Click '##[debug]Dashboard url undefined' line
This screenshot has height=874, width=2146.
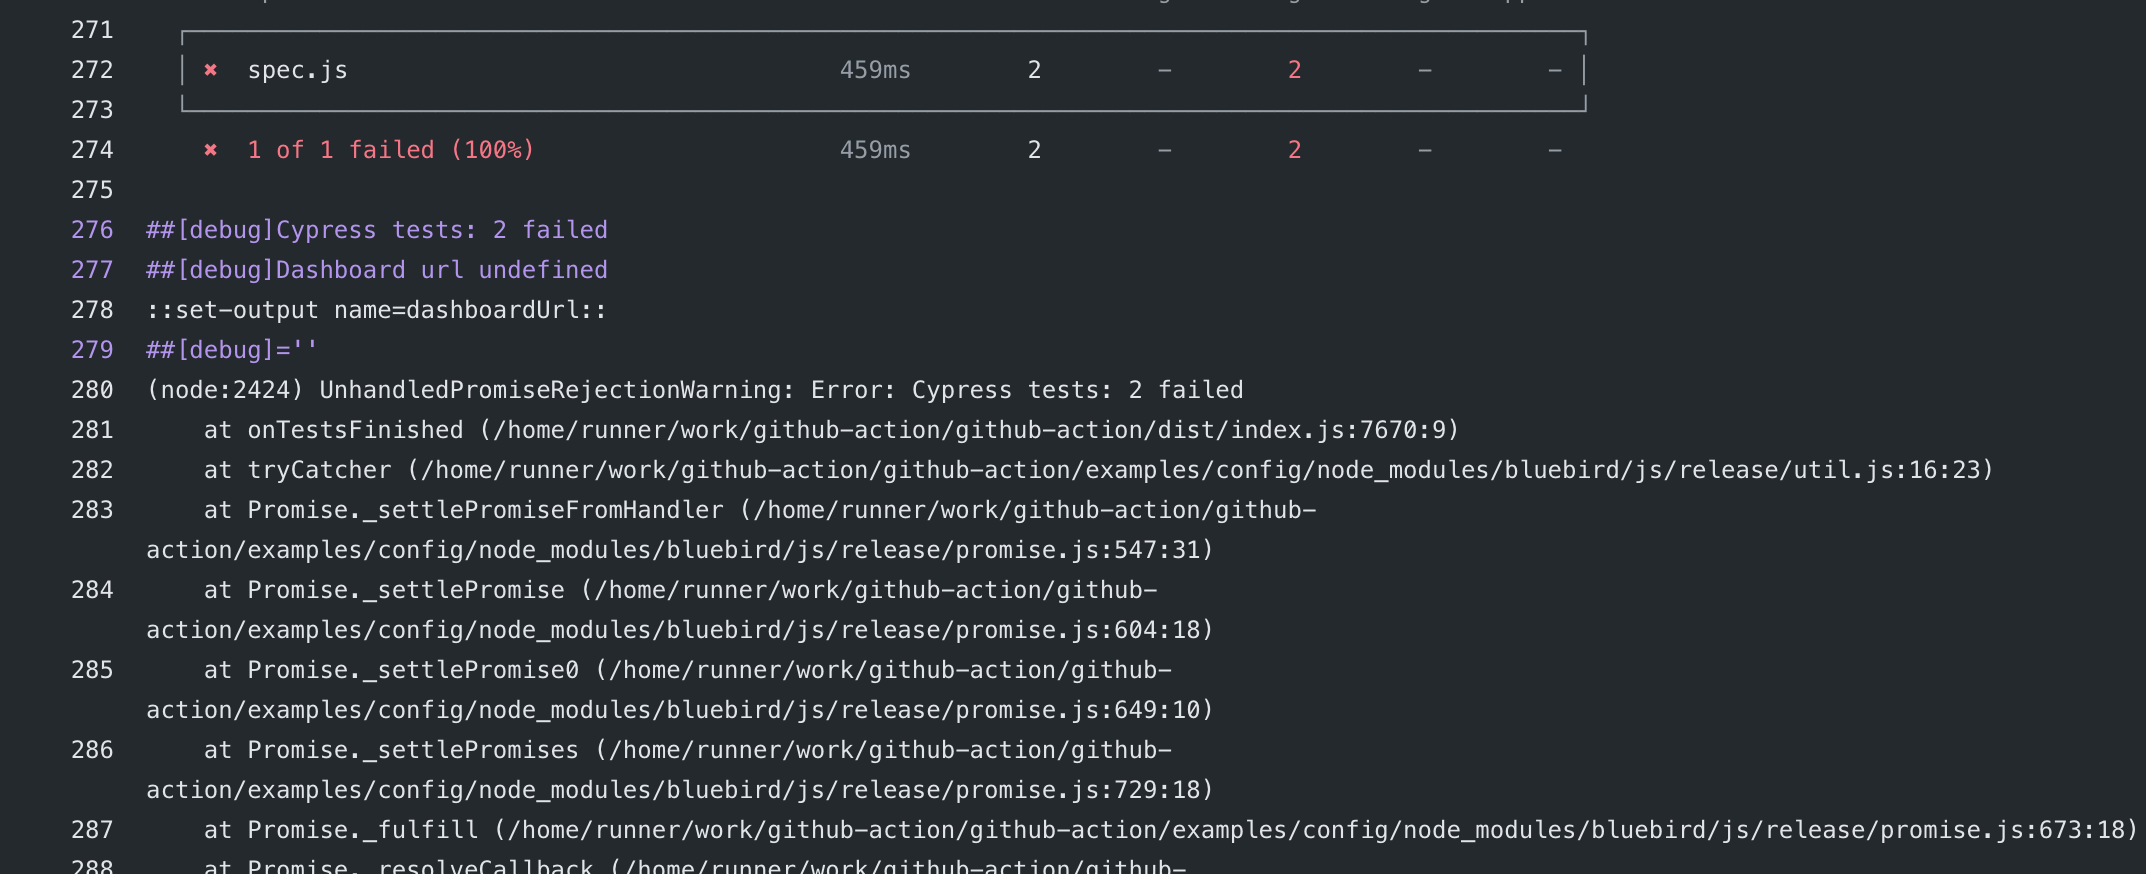[x=377, y=270]
